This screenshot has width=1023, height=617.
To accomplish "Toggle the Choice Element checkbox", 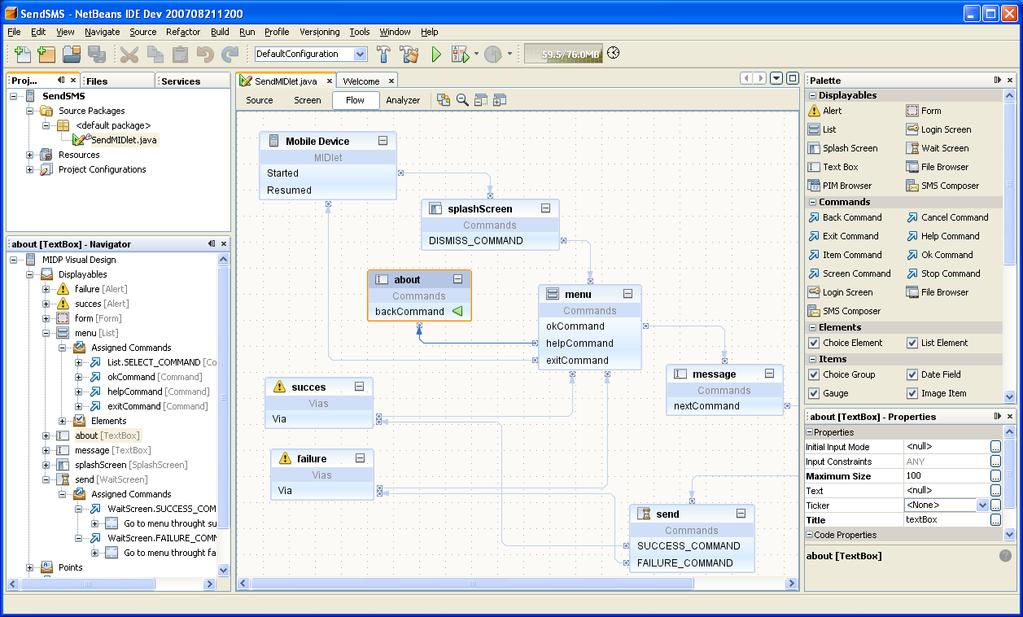I will (x=814, y=343).
